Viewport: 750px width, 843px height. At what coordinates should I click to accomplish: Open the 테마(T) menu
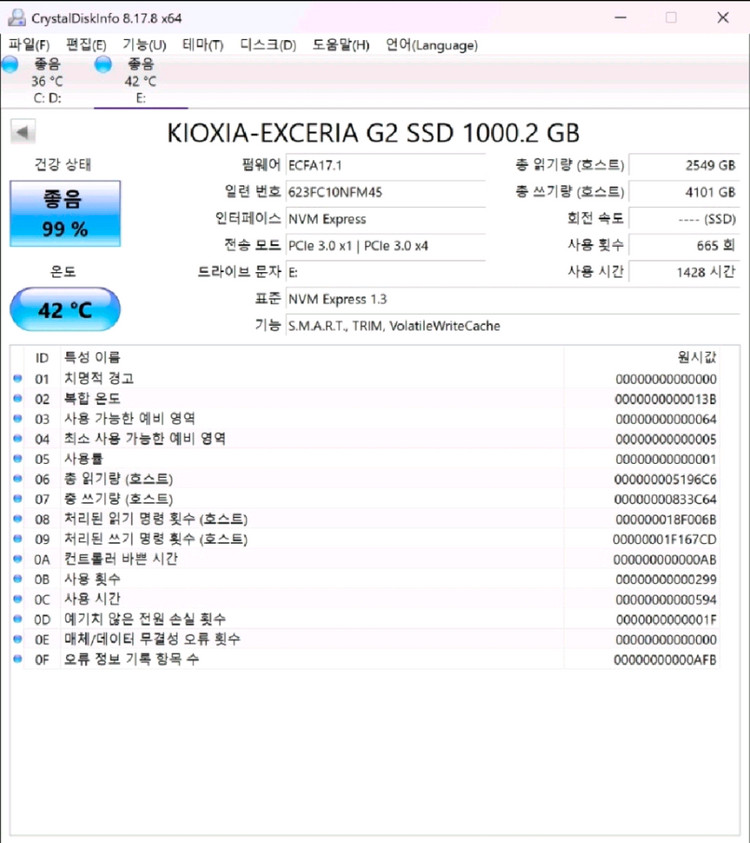point(203,45)
